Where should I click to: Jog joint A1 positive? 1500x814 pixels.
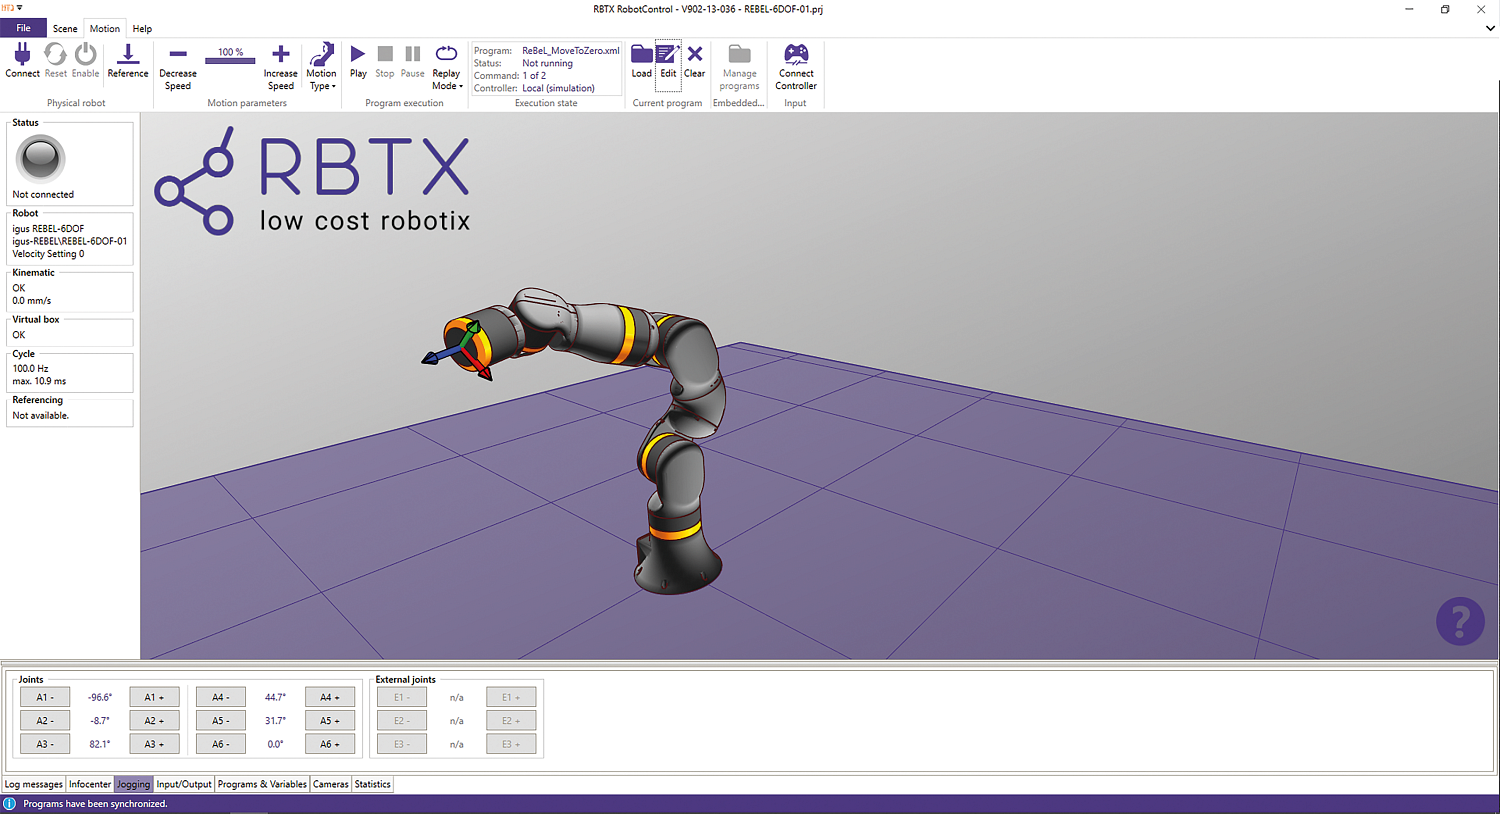[154, 697]
